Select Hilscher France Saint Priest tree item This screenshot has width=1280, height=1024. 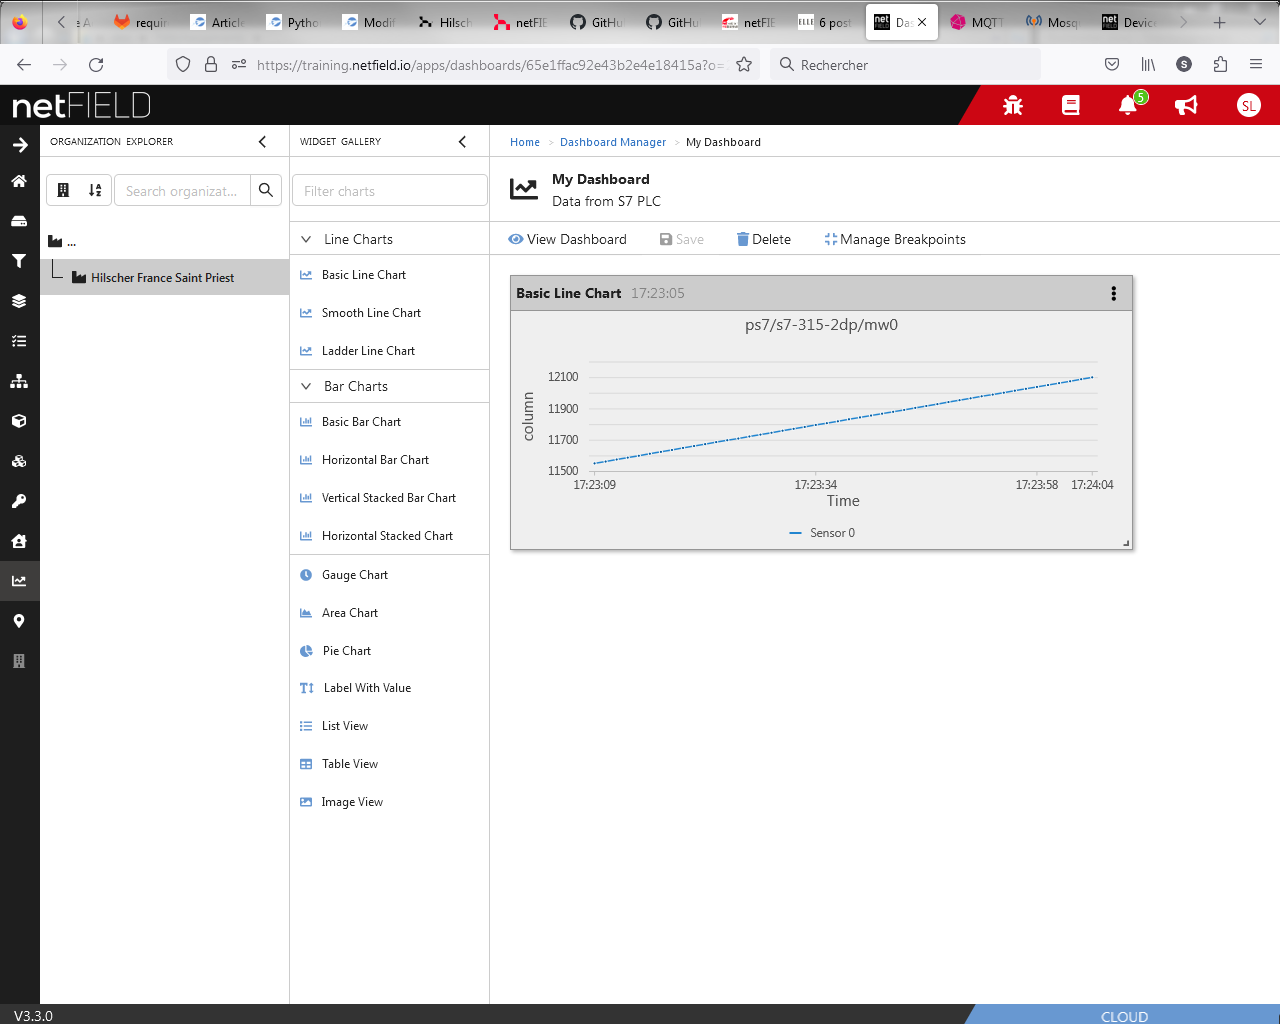162,278
